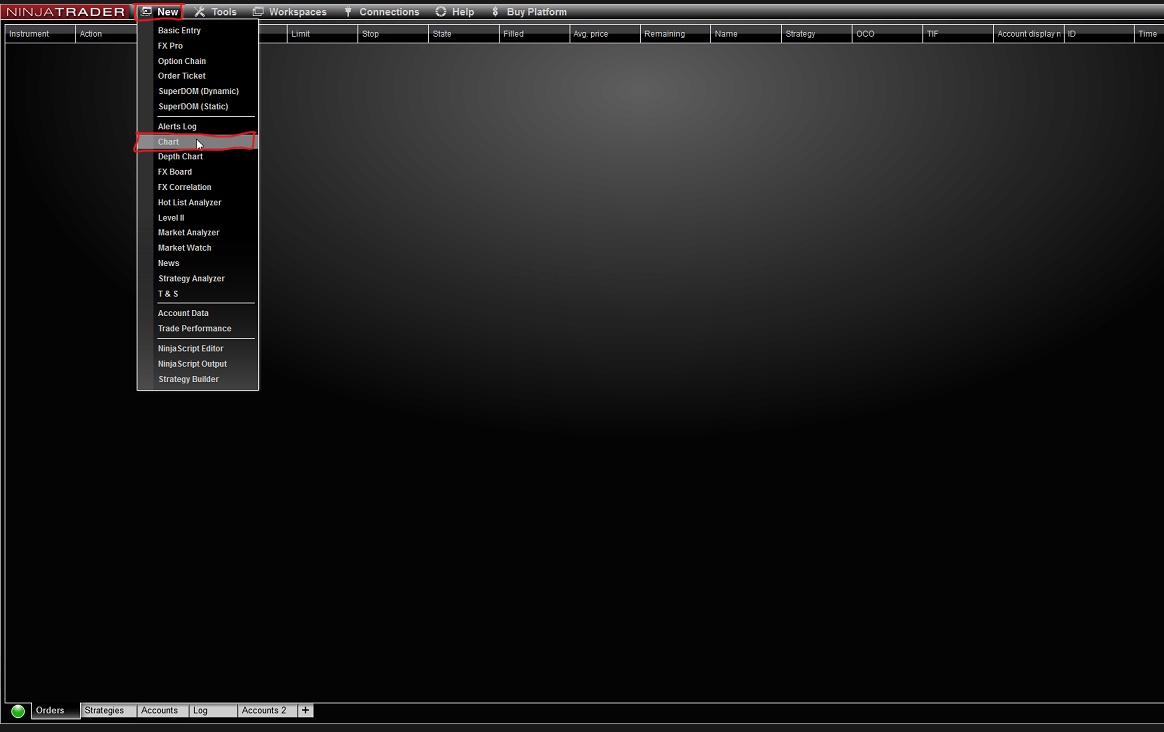
Task: Sort by TIF column header
Action: coord(957,34)
